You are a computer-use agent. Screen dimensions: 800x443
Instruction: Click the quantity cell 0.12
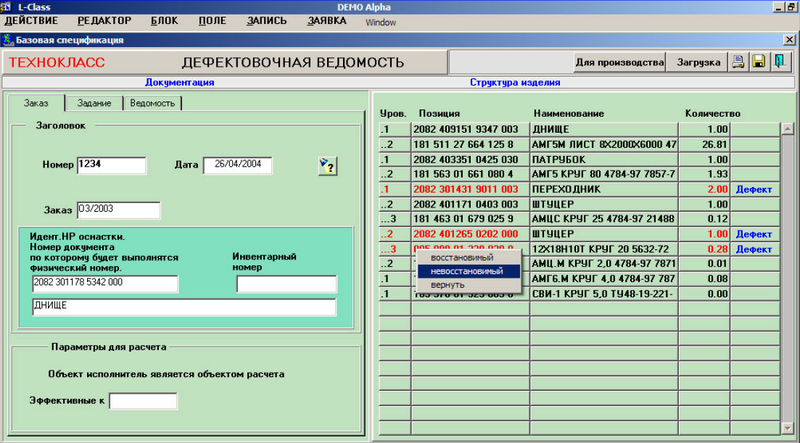tap(704, 219)
